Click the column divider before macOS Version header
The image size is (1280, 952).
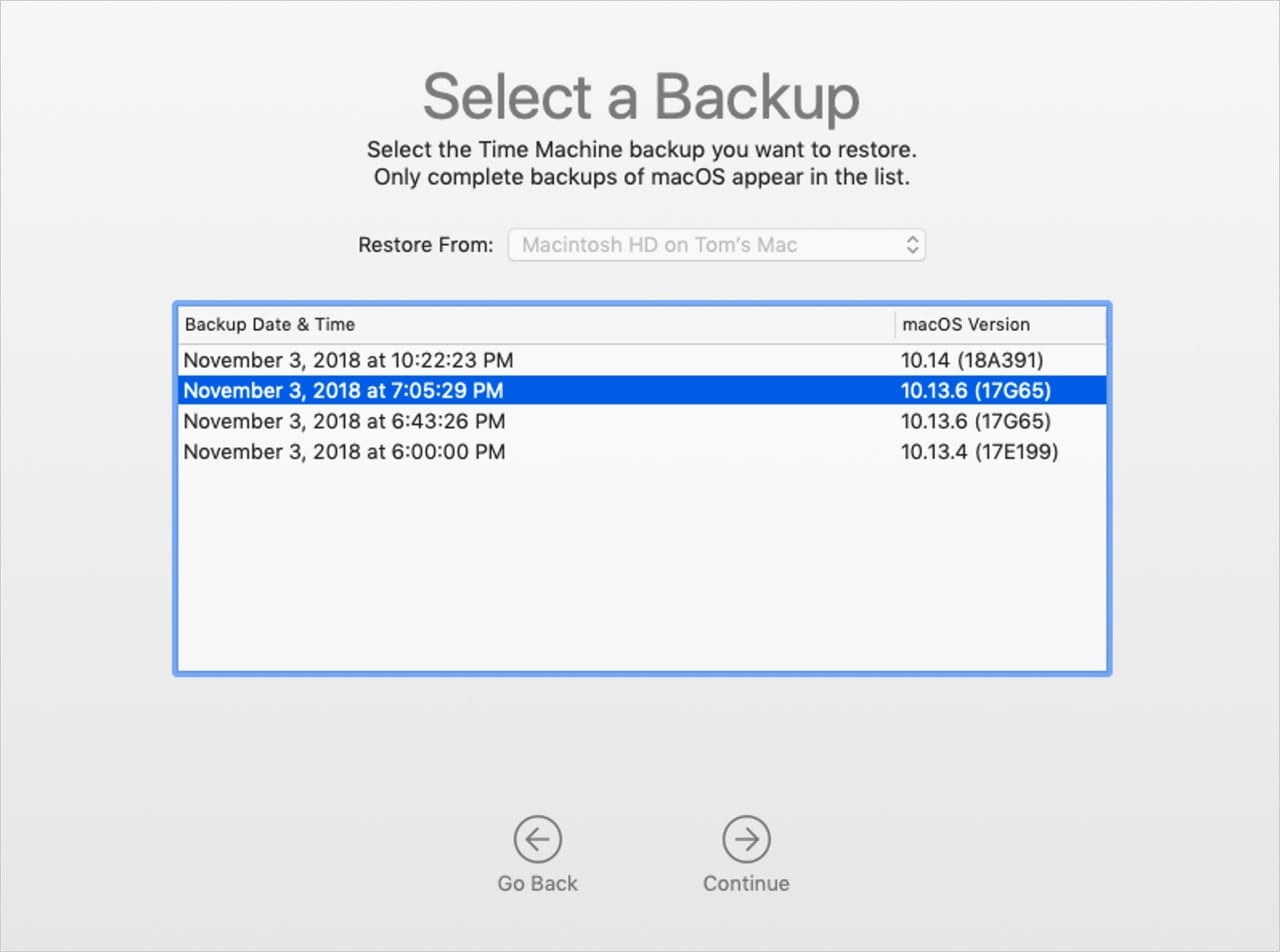pyautogui.click(x=895, y=324)
